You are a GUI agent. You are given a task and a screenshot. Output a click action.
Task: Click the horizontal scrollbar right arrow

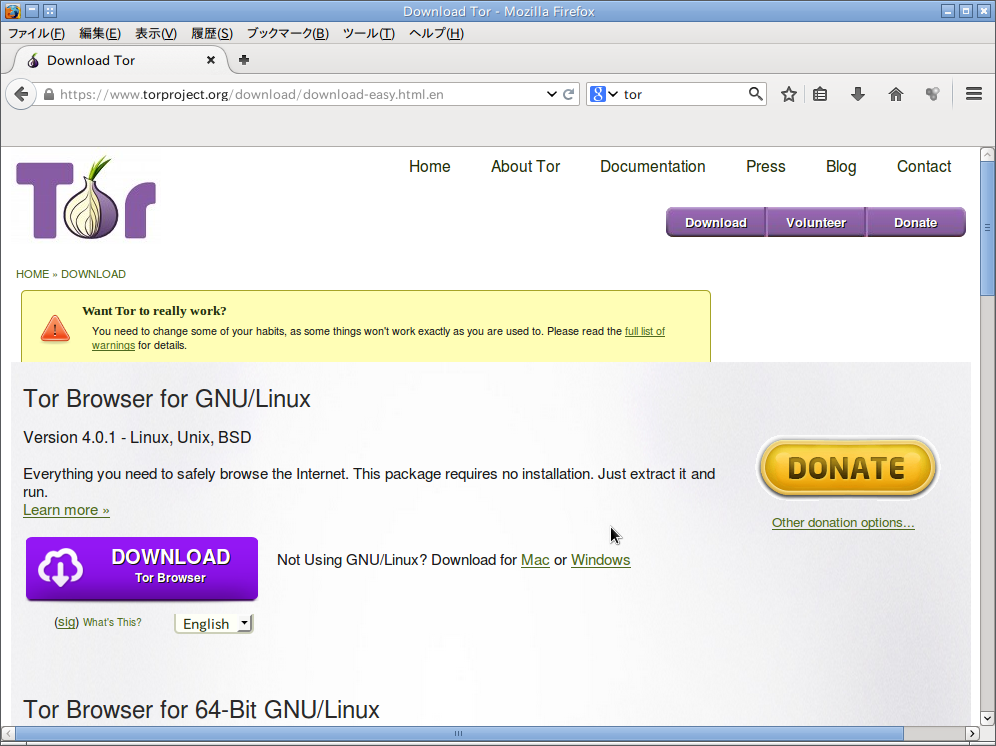972,733
